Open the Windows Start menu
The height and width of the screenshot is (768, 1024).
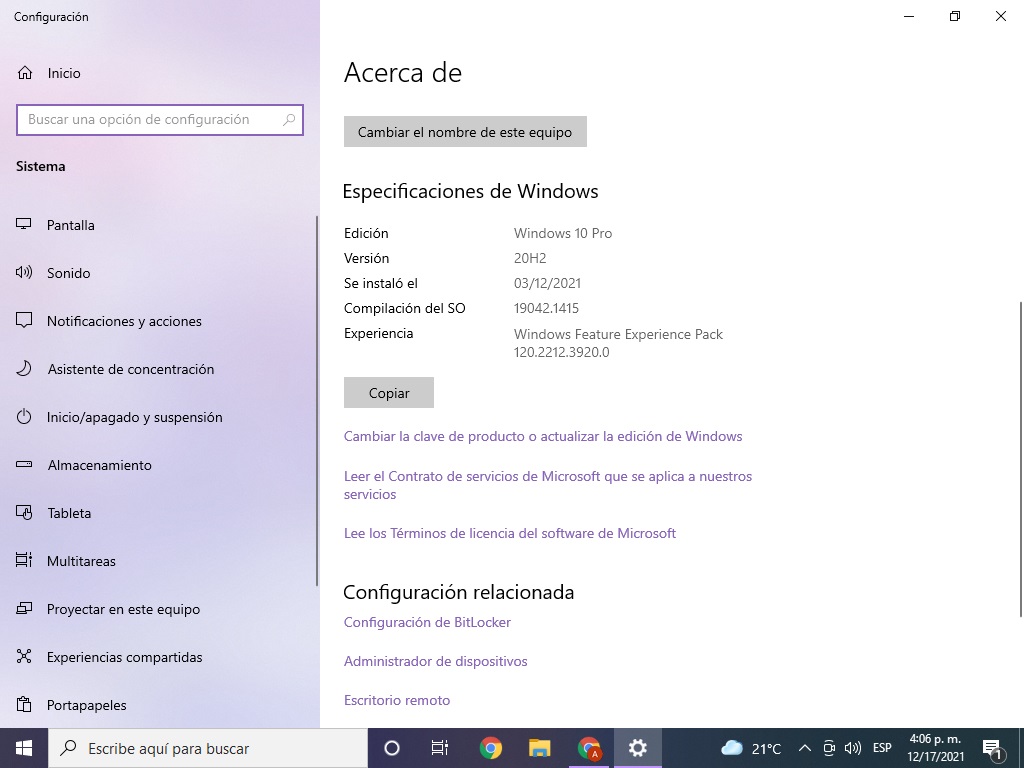24,748
